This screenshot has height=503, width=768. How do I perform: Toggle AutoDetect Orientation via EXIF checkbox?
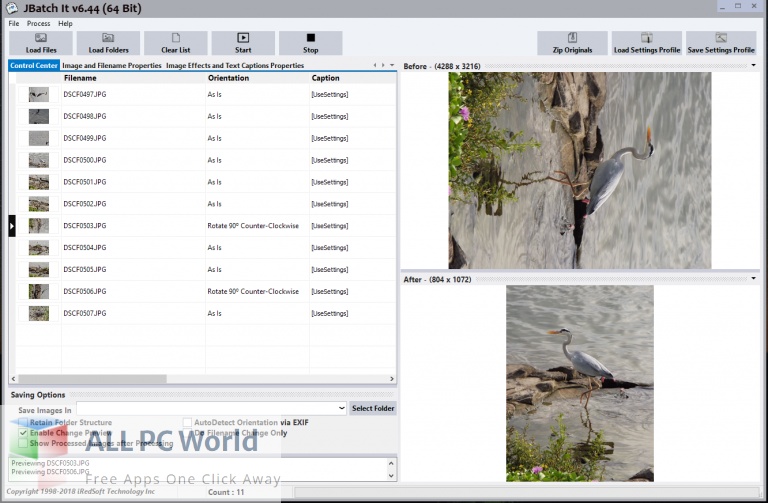coord(187,422)
